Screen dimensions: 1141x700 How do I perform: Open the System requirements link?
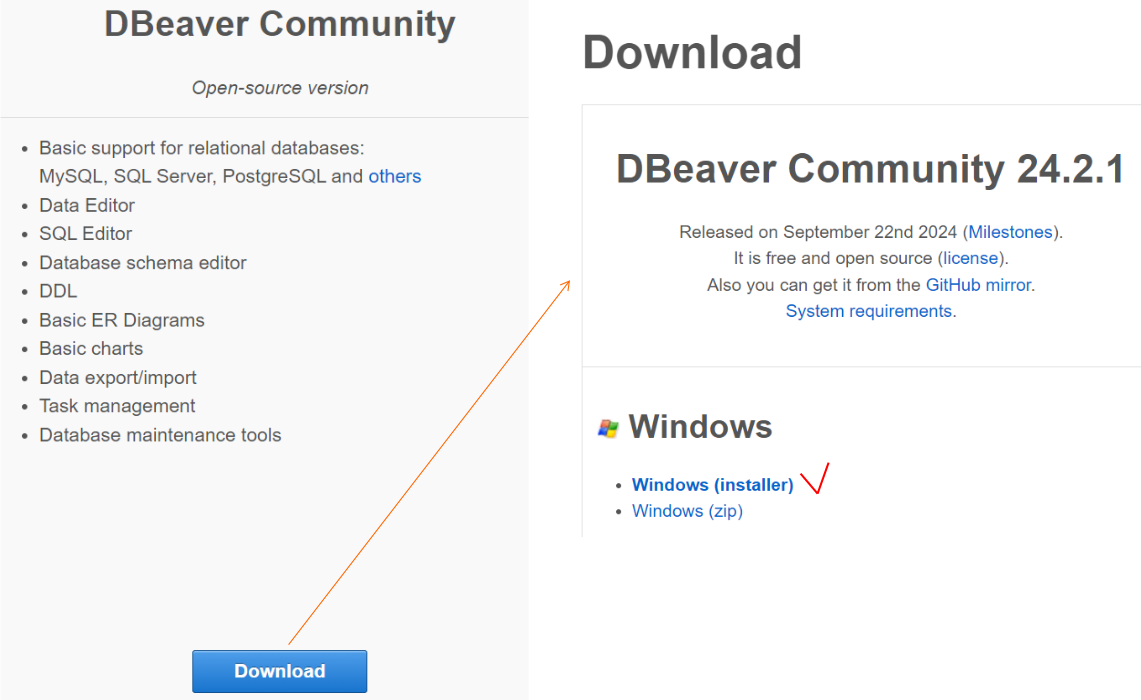pos(869,311)
